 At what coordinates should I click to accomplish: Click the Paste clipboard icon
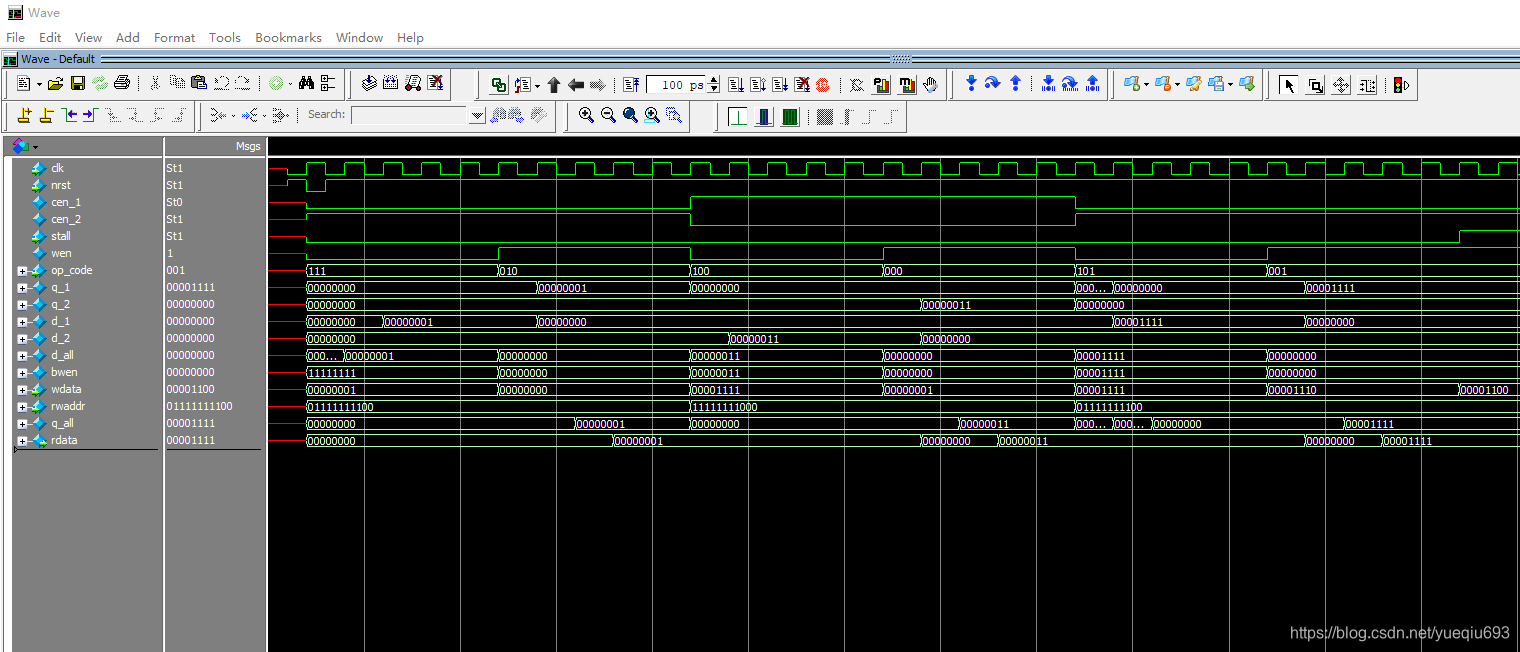point(199,84)
